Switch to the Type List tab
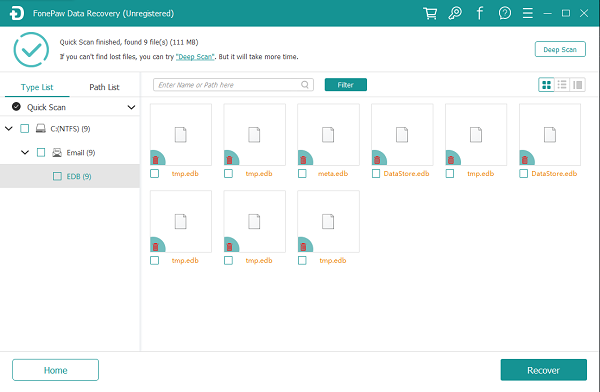The width and height of the screenshot is (600, 392). click(x=37, y=87)
